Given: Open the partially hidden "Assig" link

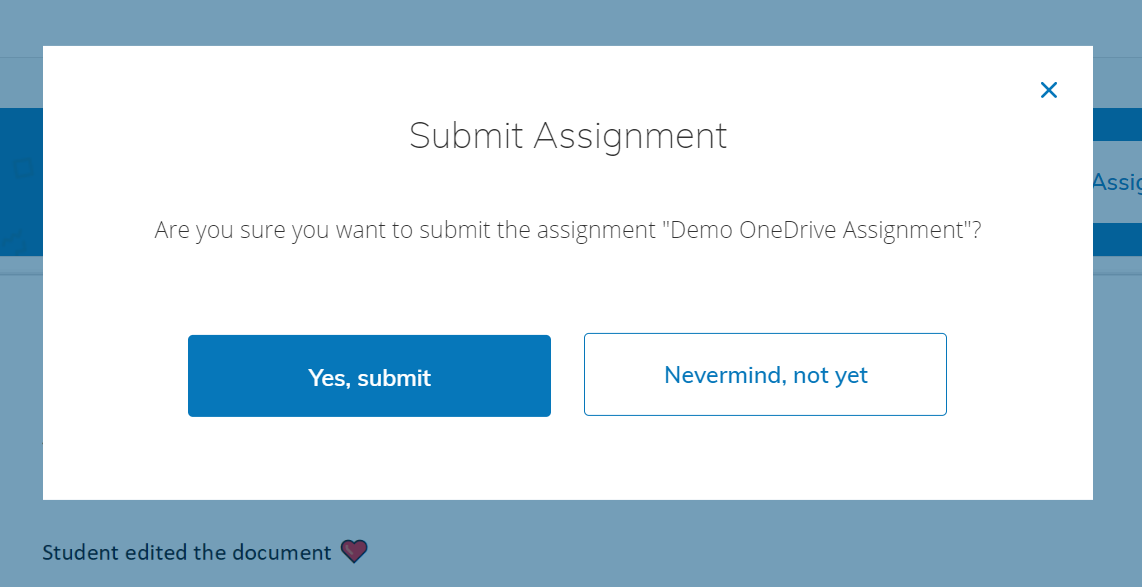Looking at the screenshot, I should pyautogui.click(x=1116, y=182).
